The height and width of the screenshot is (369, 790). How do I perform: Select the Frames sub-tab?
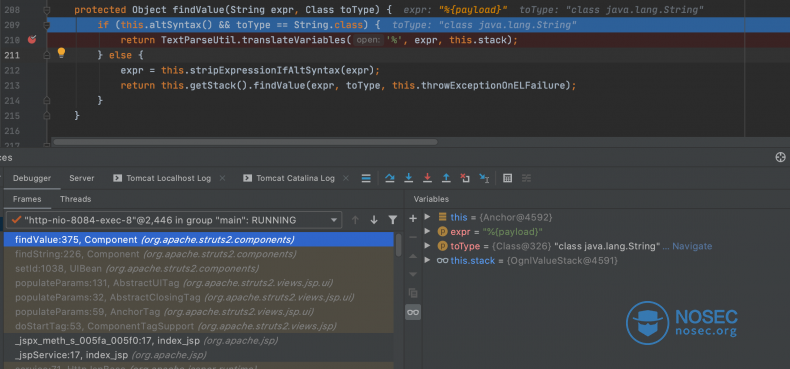(27, 199)
